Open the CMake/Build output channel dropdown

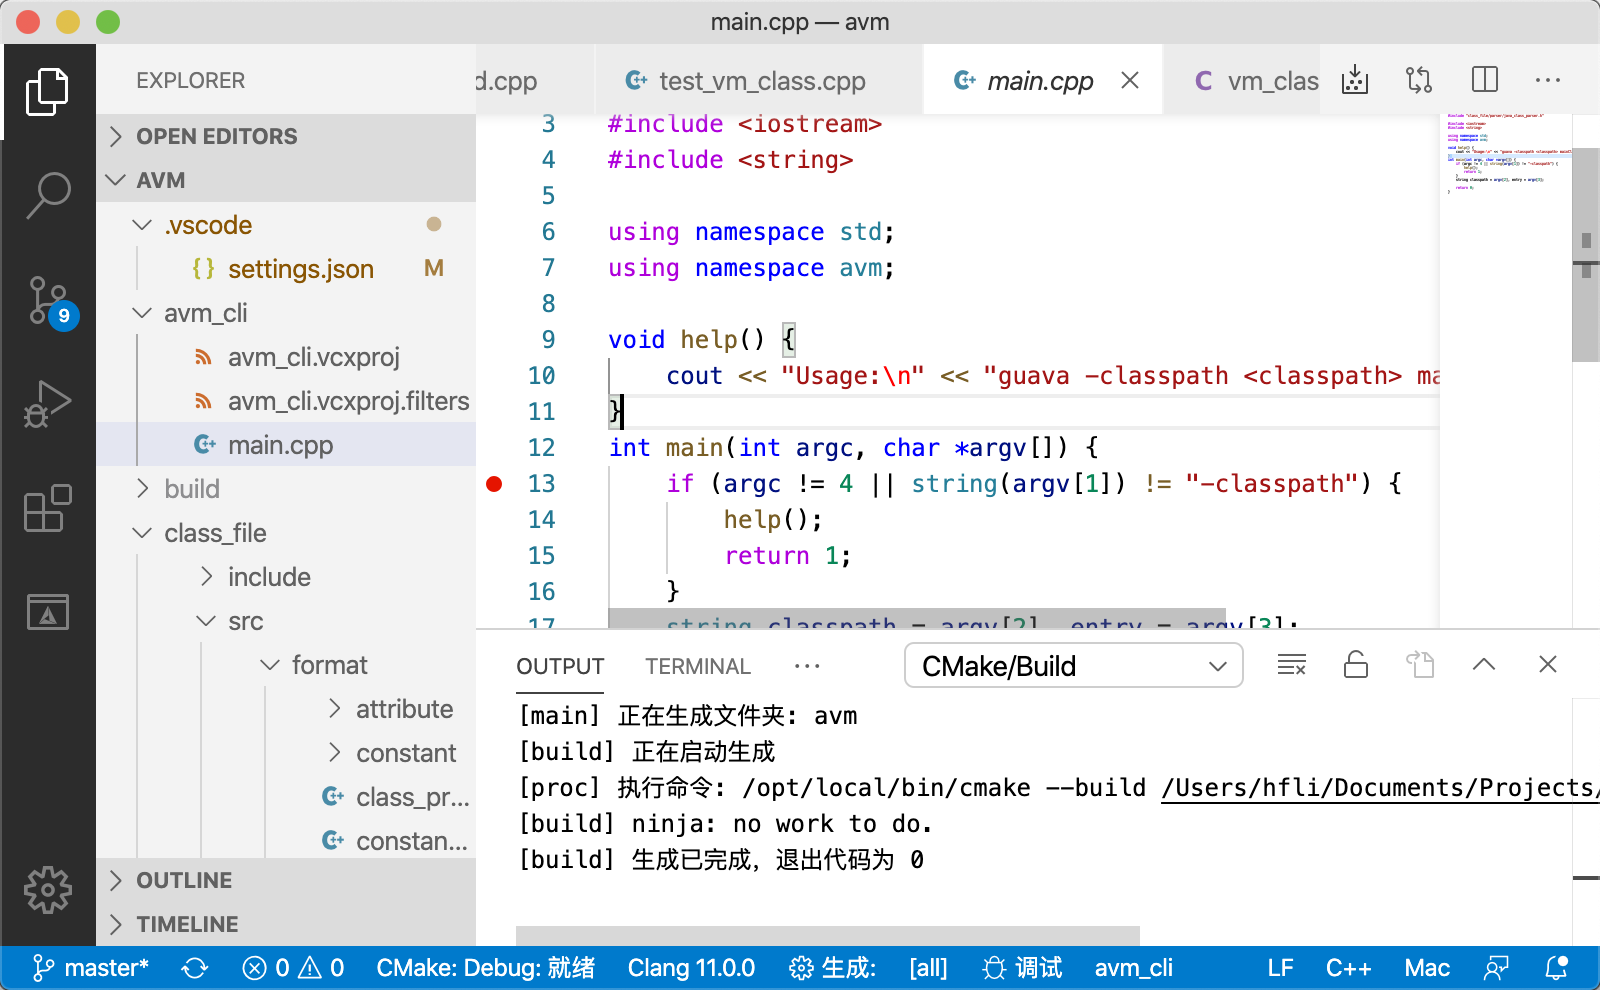click(1073, 665)
